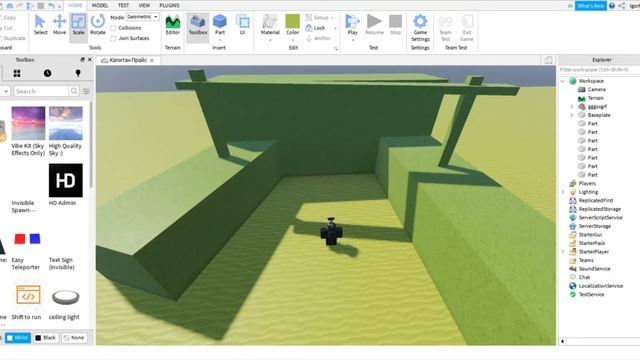Open the Mode Geometric dropdown
This screenshot has height=360, width=640.
tap(142, 17)
